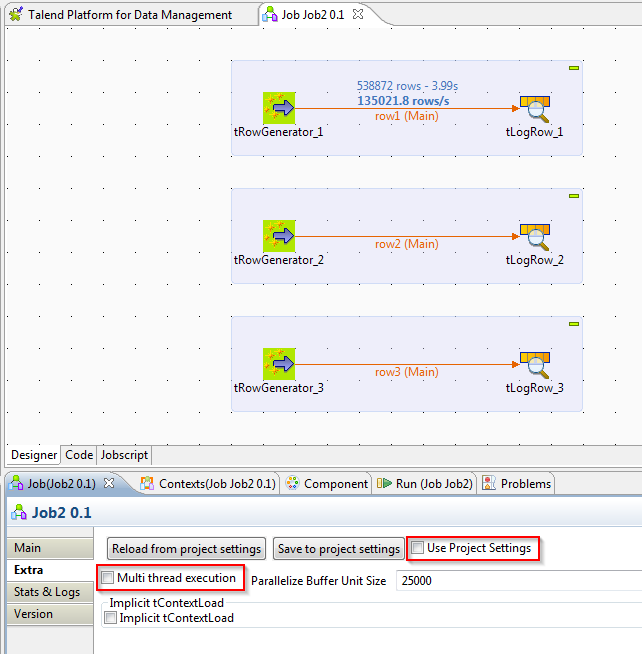Click the tLogRow_3 label
Image resolution: width=642 pixels, height=654 pixels.
[535, 388]
